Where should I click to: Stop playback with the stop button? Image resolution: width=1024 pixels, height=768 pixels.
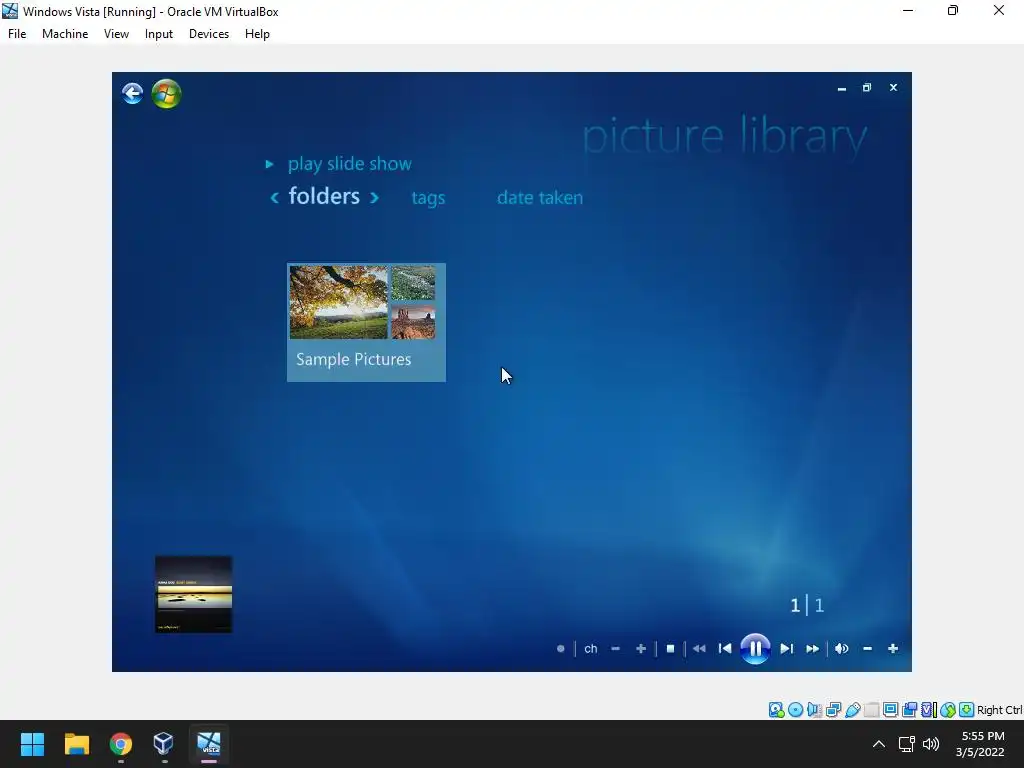click(x=670, y=648)
